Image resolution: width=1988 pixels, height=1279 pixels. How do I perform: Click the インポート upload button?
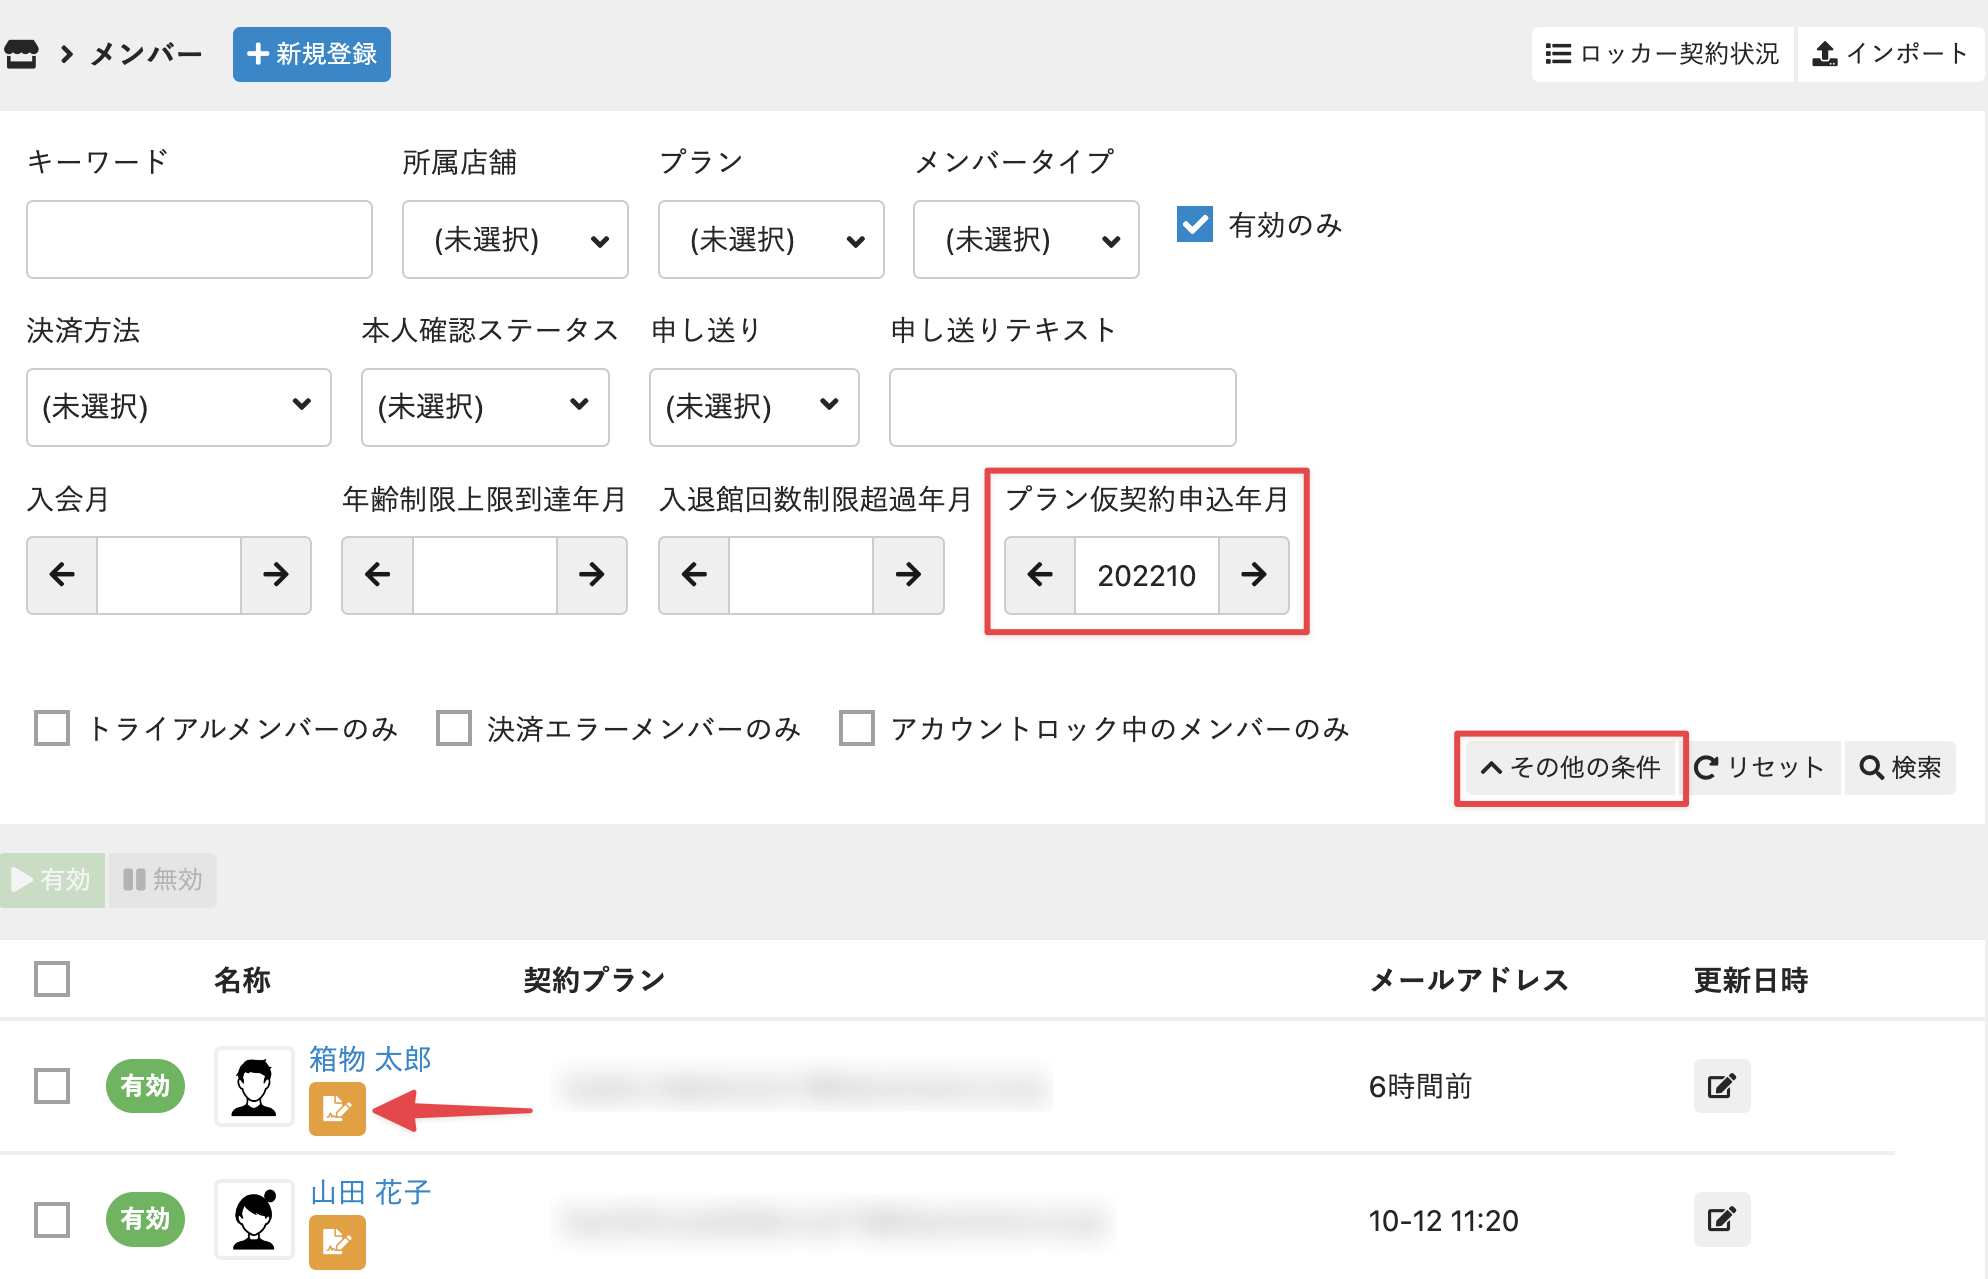pyautogui.click(x=1889, y=54)
